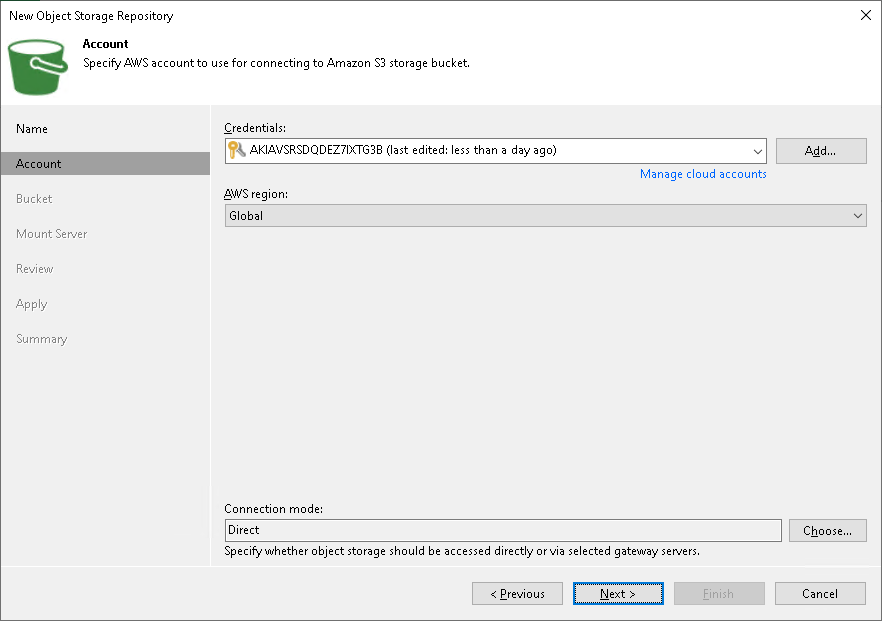
Task: Expand the Credentials combo box arrow
Action: coord(757,151)
